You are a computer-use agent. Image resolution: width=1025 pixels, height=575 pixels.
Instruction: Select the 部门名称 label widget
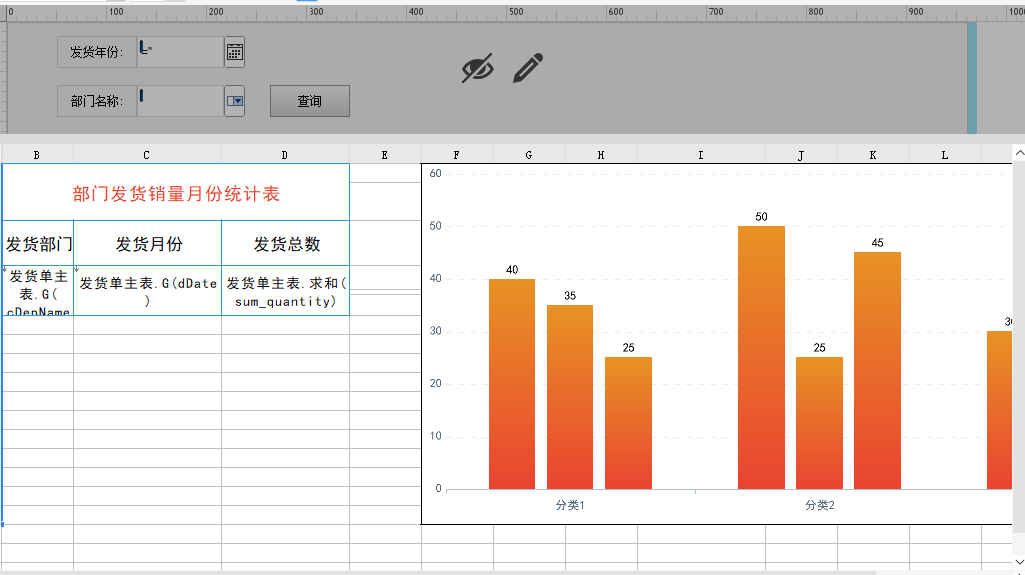click(x=97, y=101)
